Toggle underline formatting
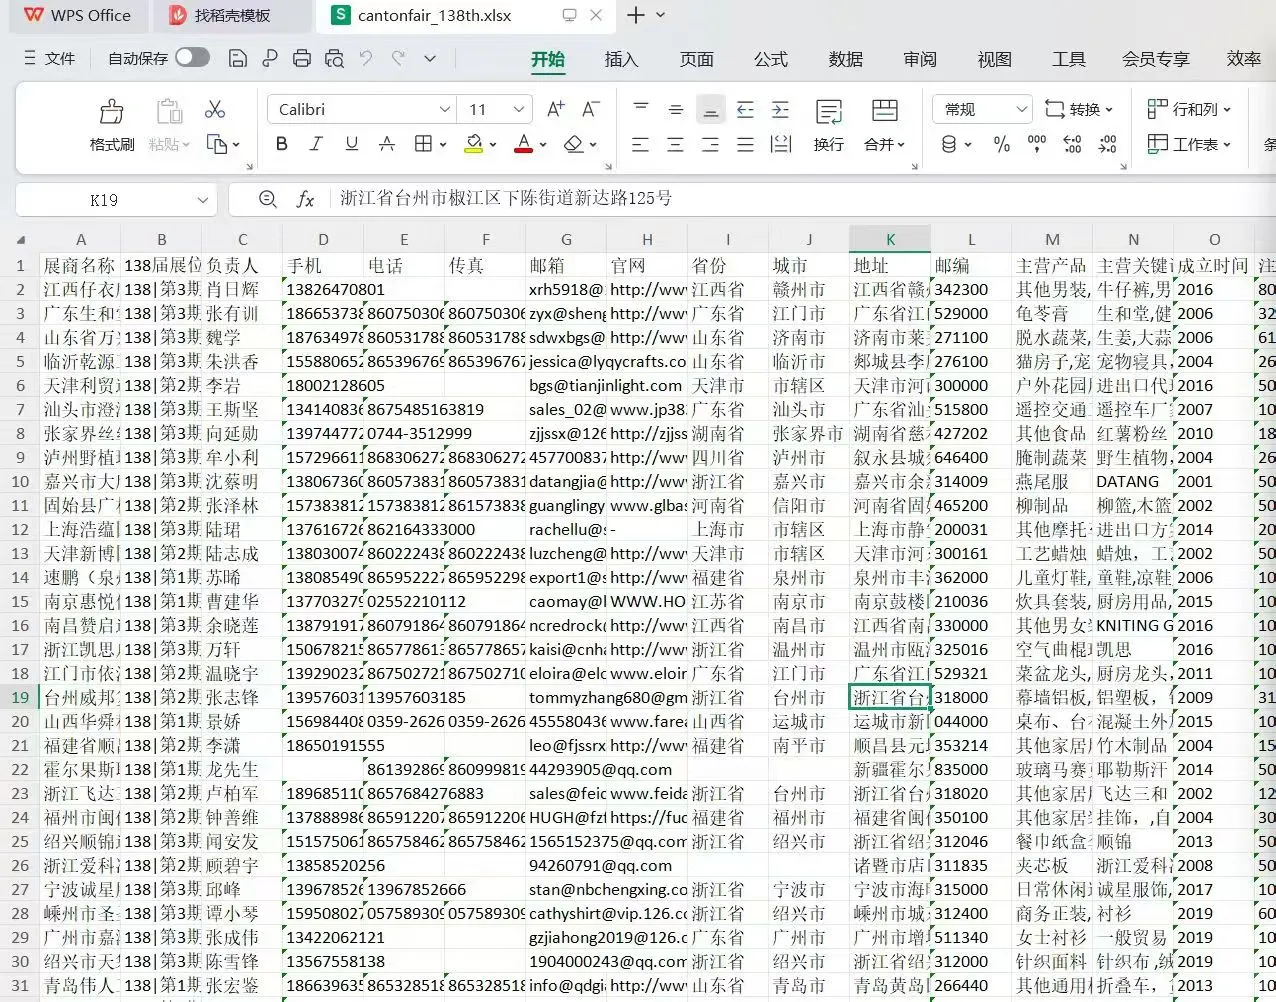 tap(351, 144)
